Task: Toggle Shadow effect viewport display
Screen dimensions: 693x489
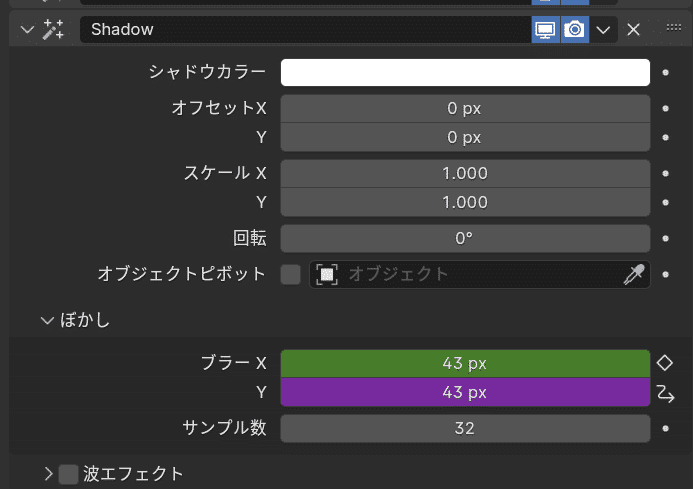Action: click(545, 30)
